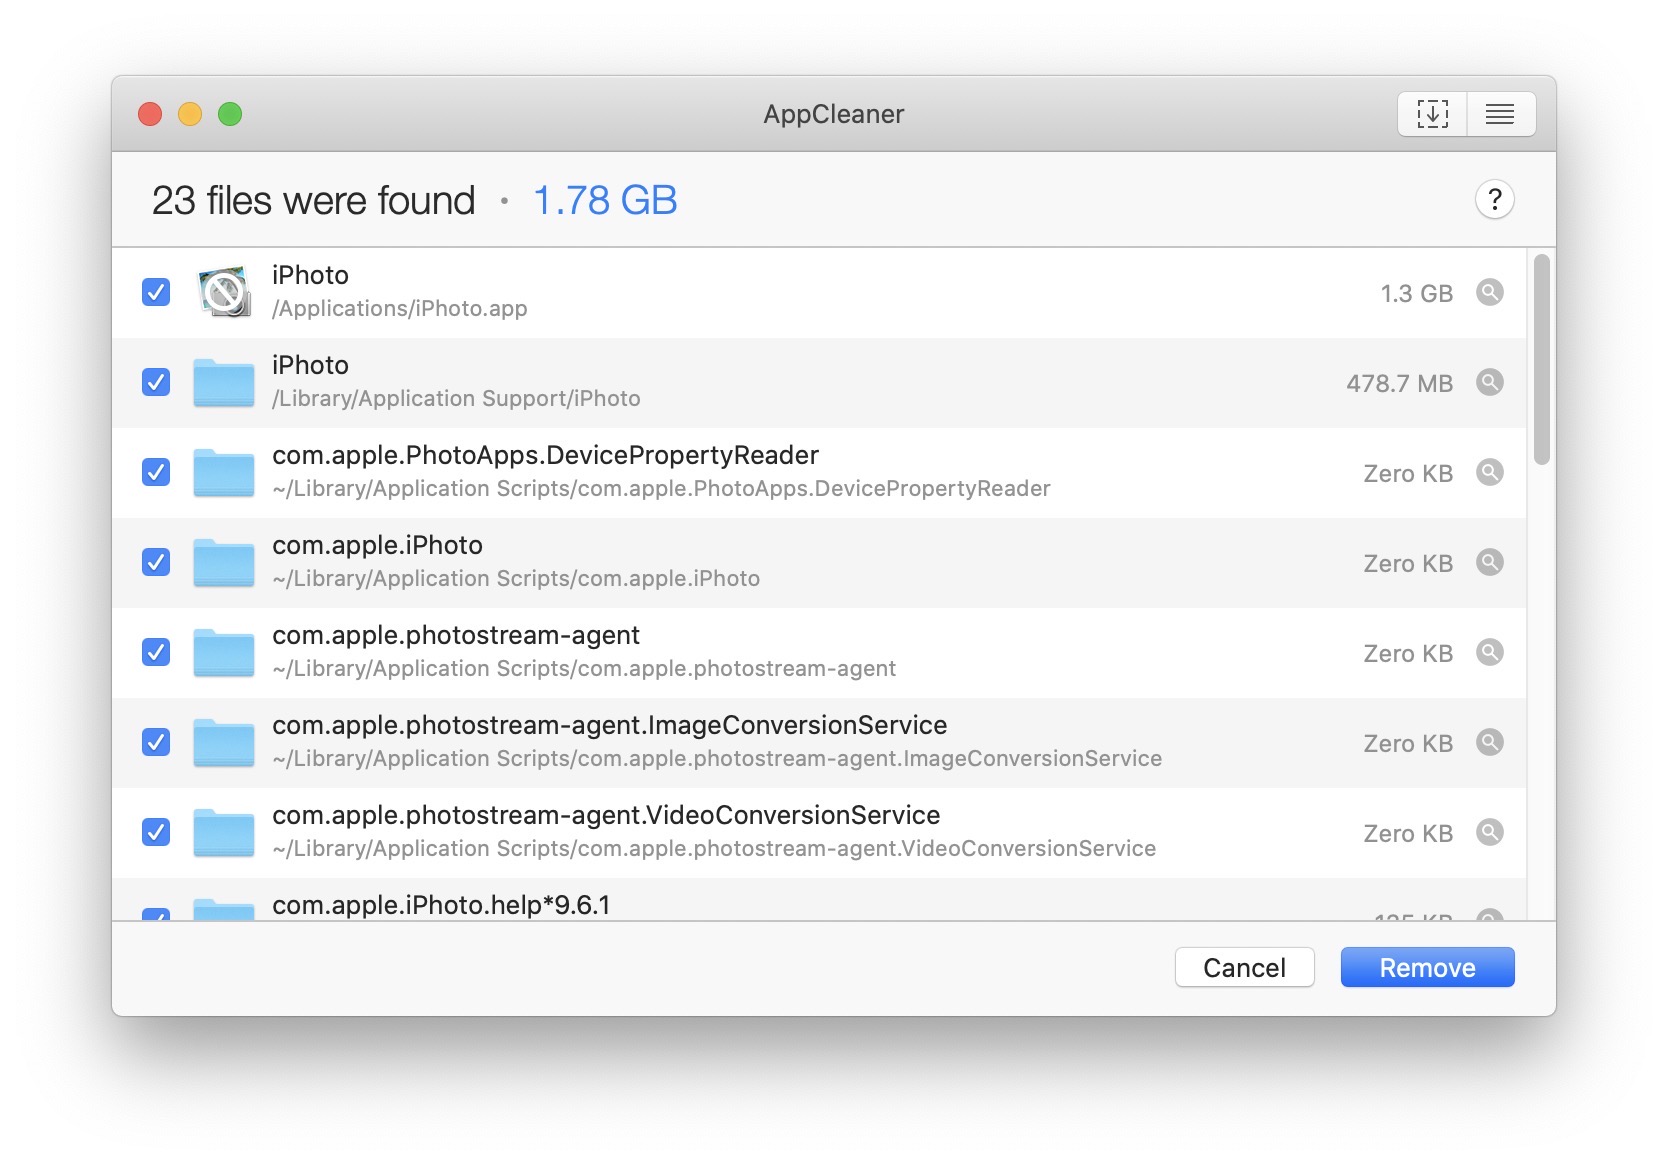Click the blue Remove button
The image size is (1668, 1164).
pos(1427,967)
